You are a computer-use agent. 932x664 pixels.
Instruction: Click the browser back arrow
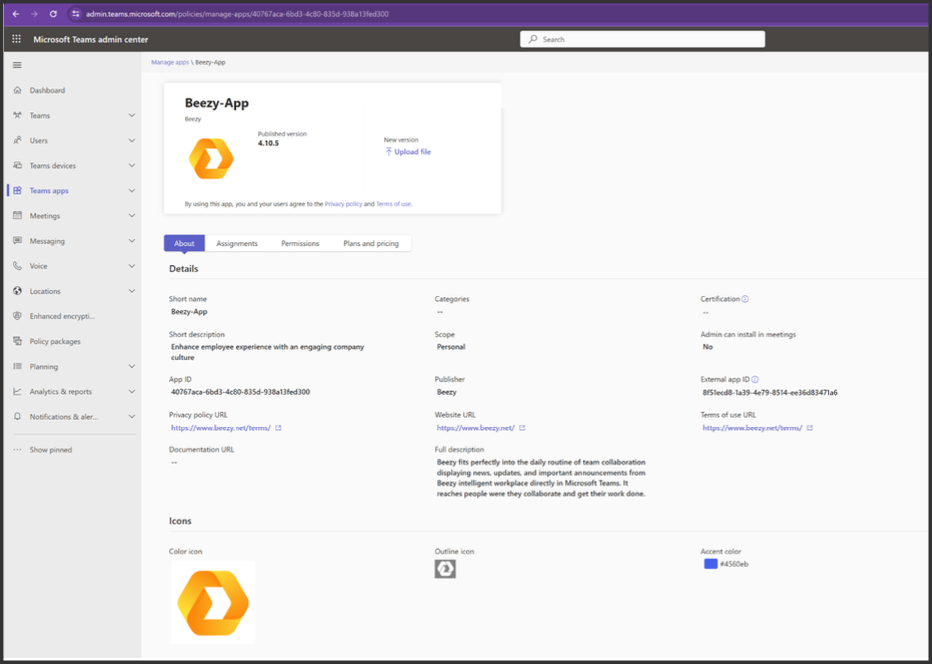(16, 14)
